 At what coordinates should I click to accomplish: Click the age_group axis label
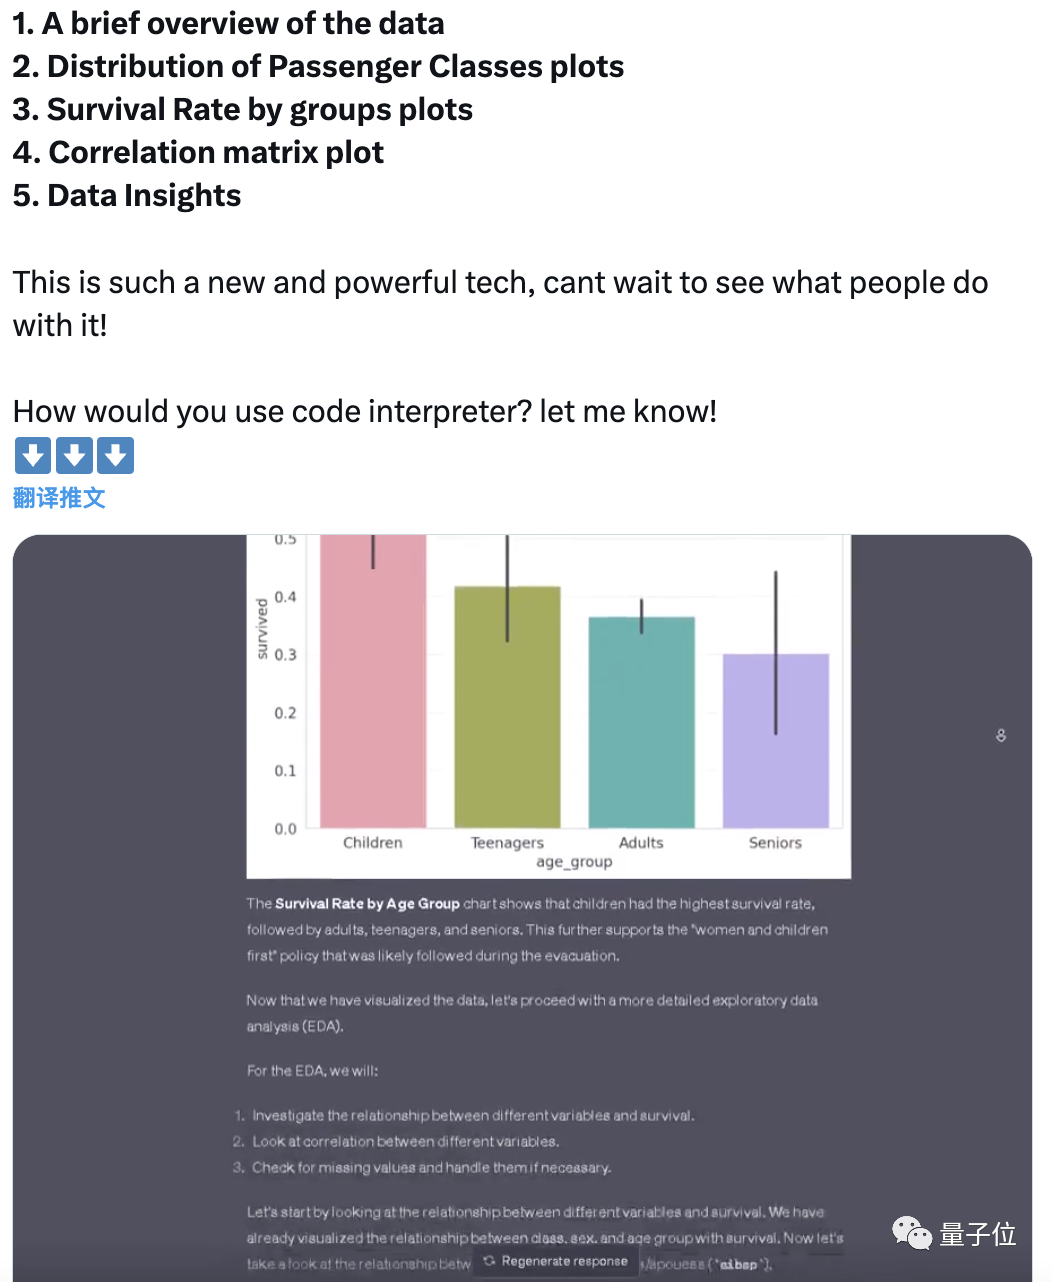(574, 862)
